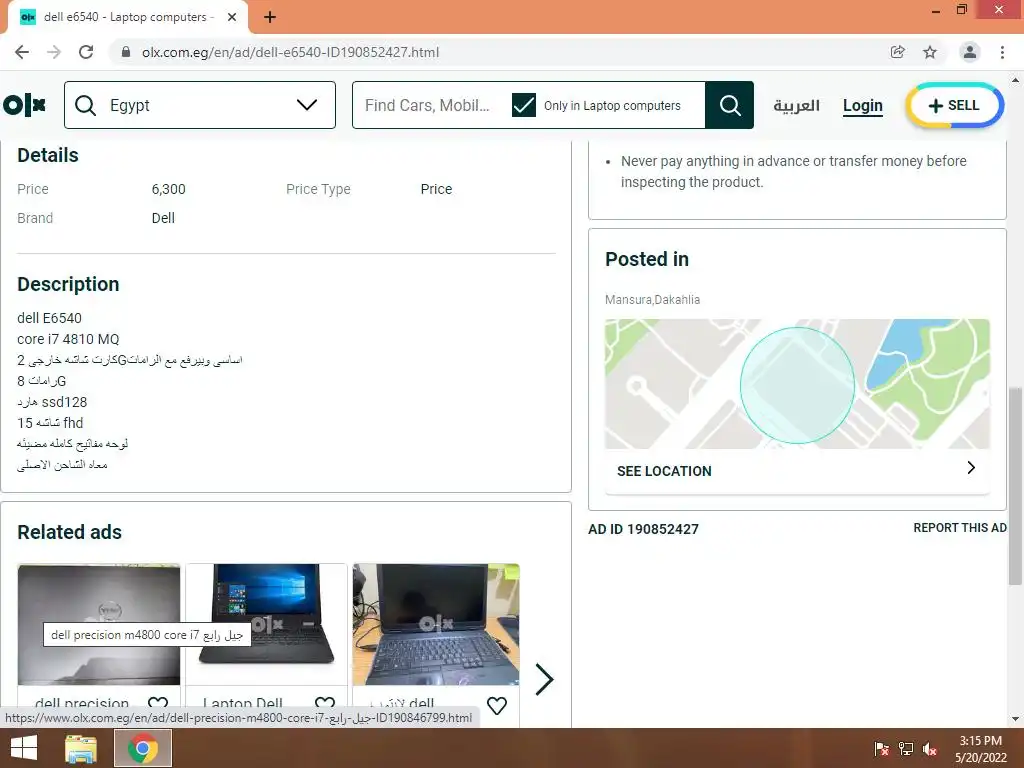Click the SELL button

954,105
